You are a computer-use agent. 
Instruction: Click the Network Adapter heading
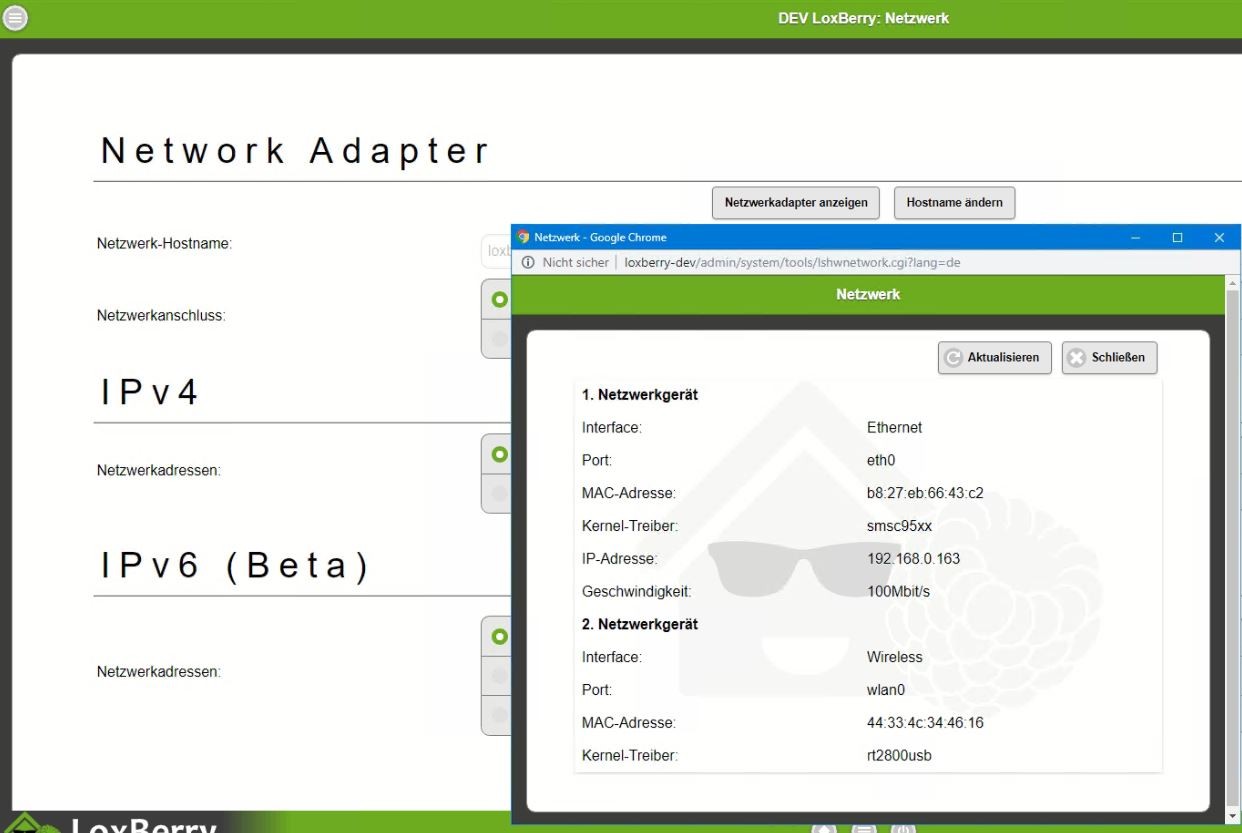[x=295, y=151]
